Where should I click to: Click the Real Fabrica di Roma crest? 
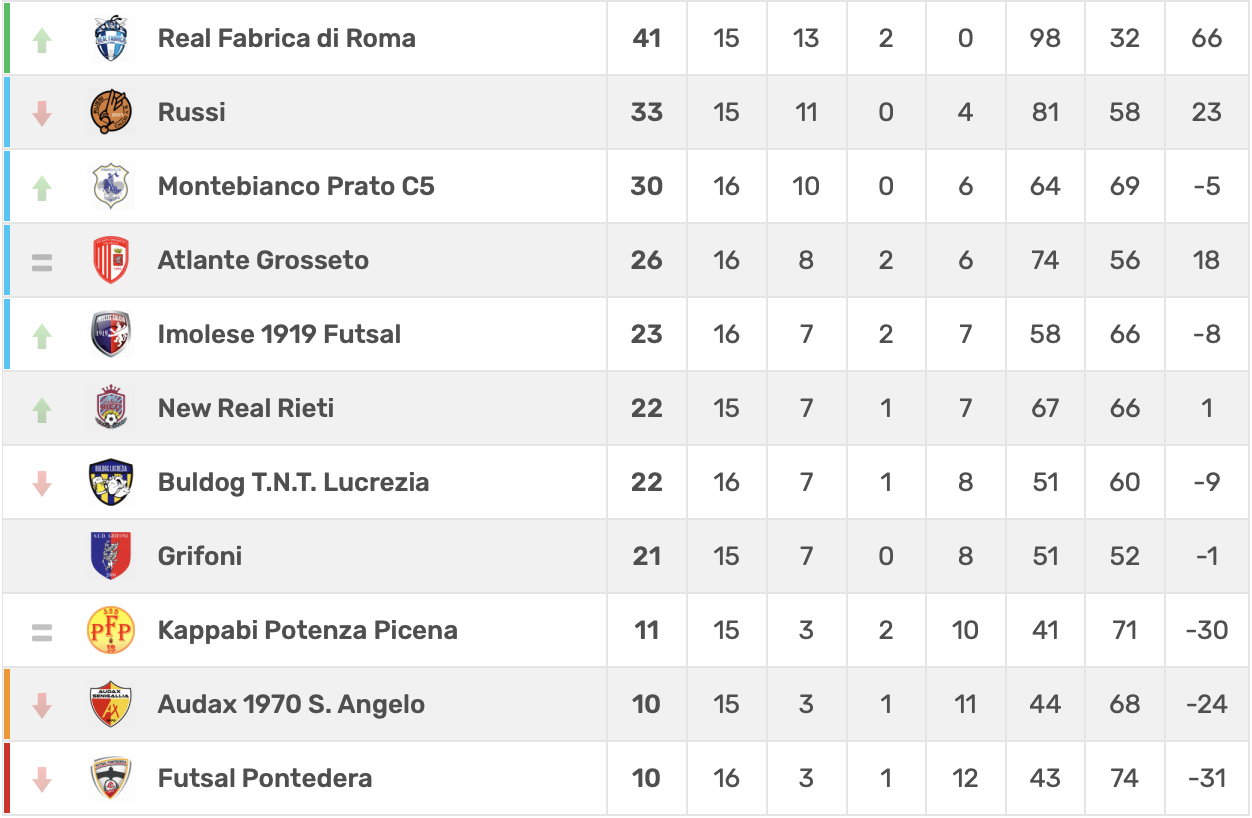coord(111,39)
